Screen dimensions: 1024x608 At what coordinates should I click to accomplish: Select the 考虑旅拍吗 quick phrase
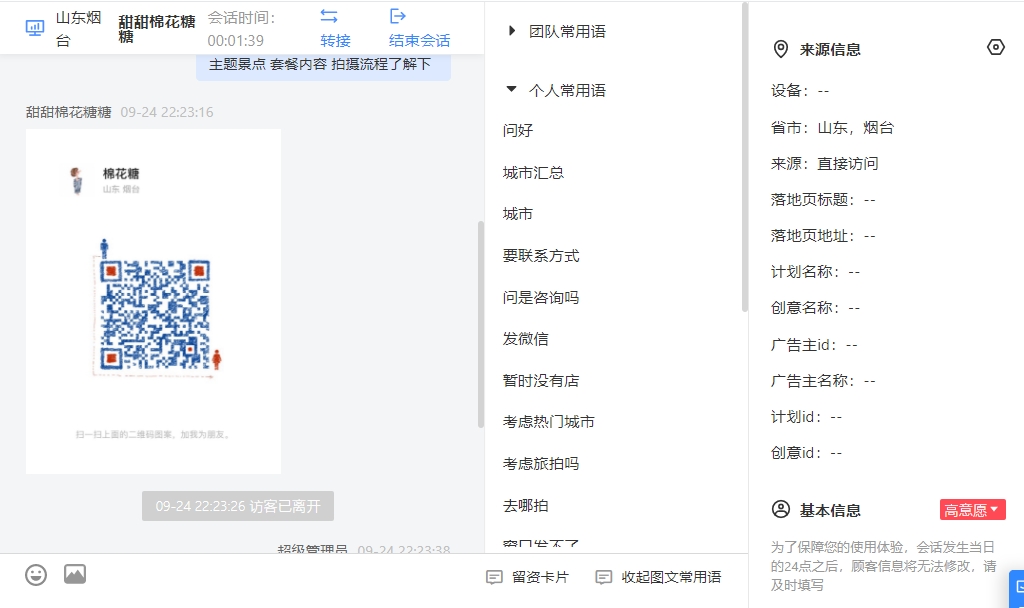click(x=541, y=464)
